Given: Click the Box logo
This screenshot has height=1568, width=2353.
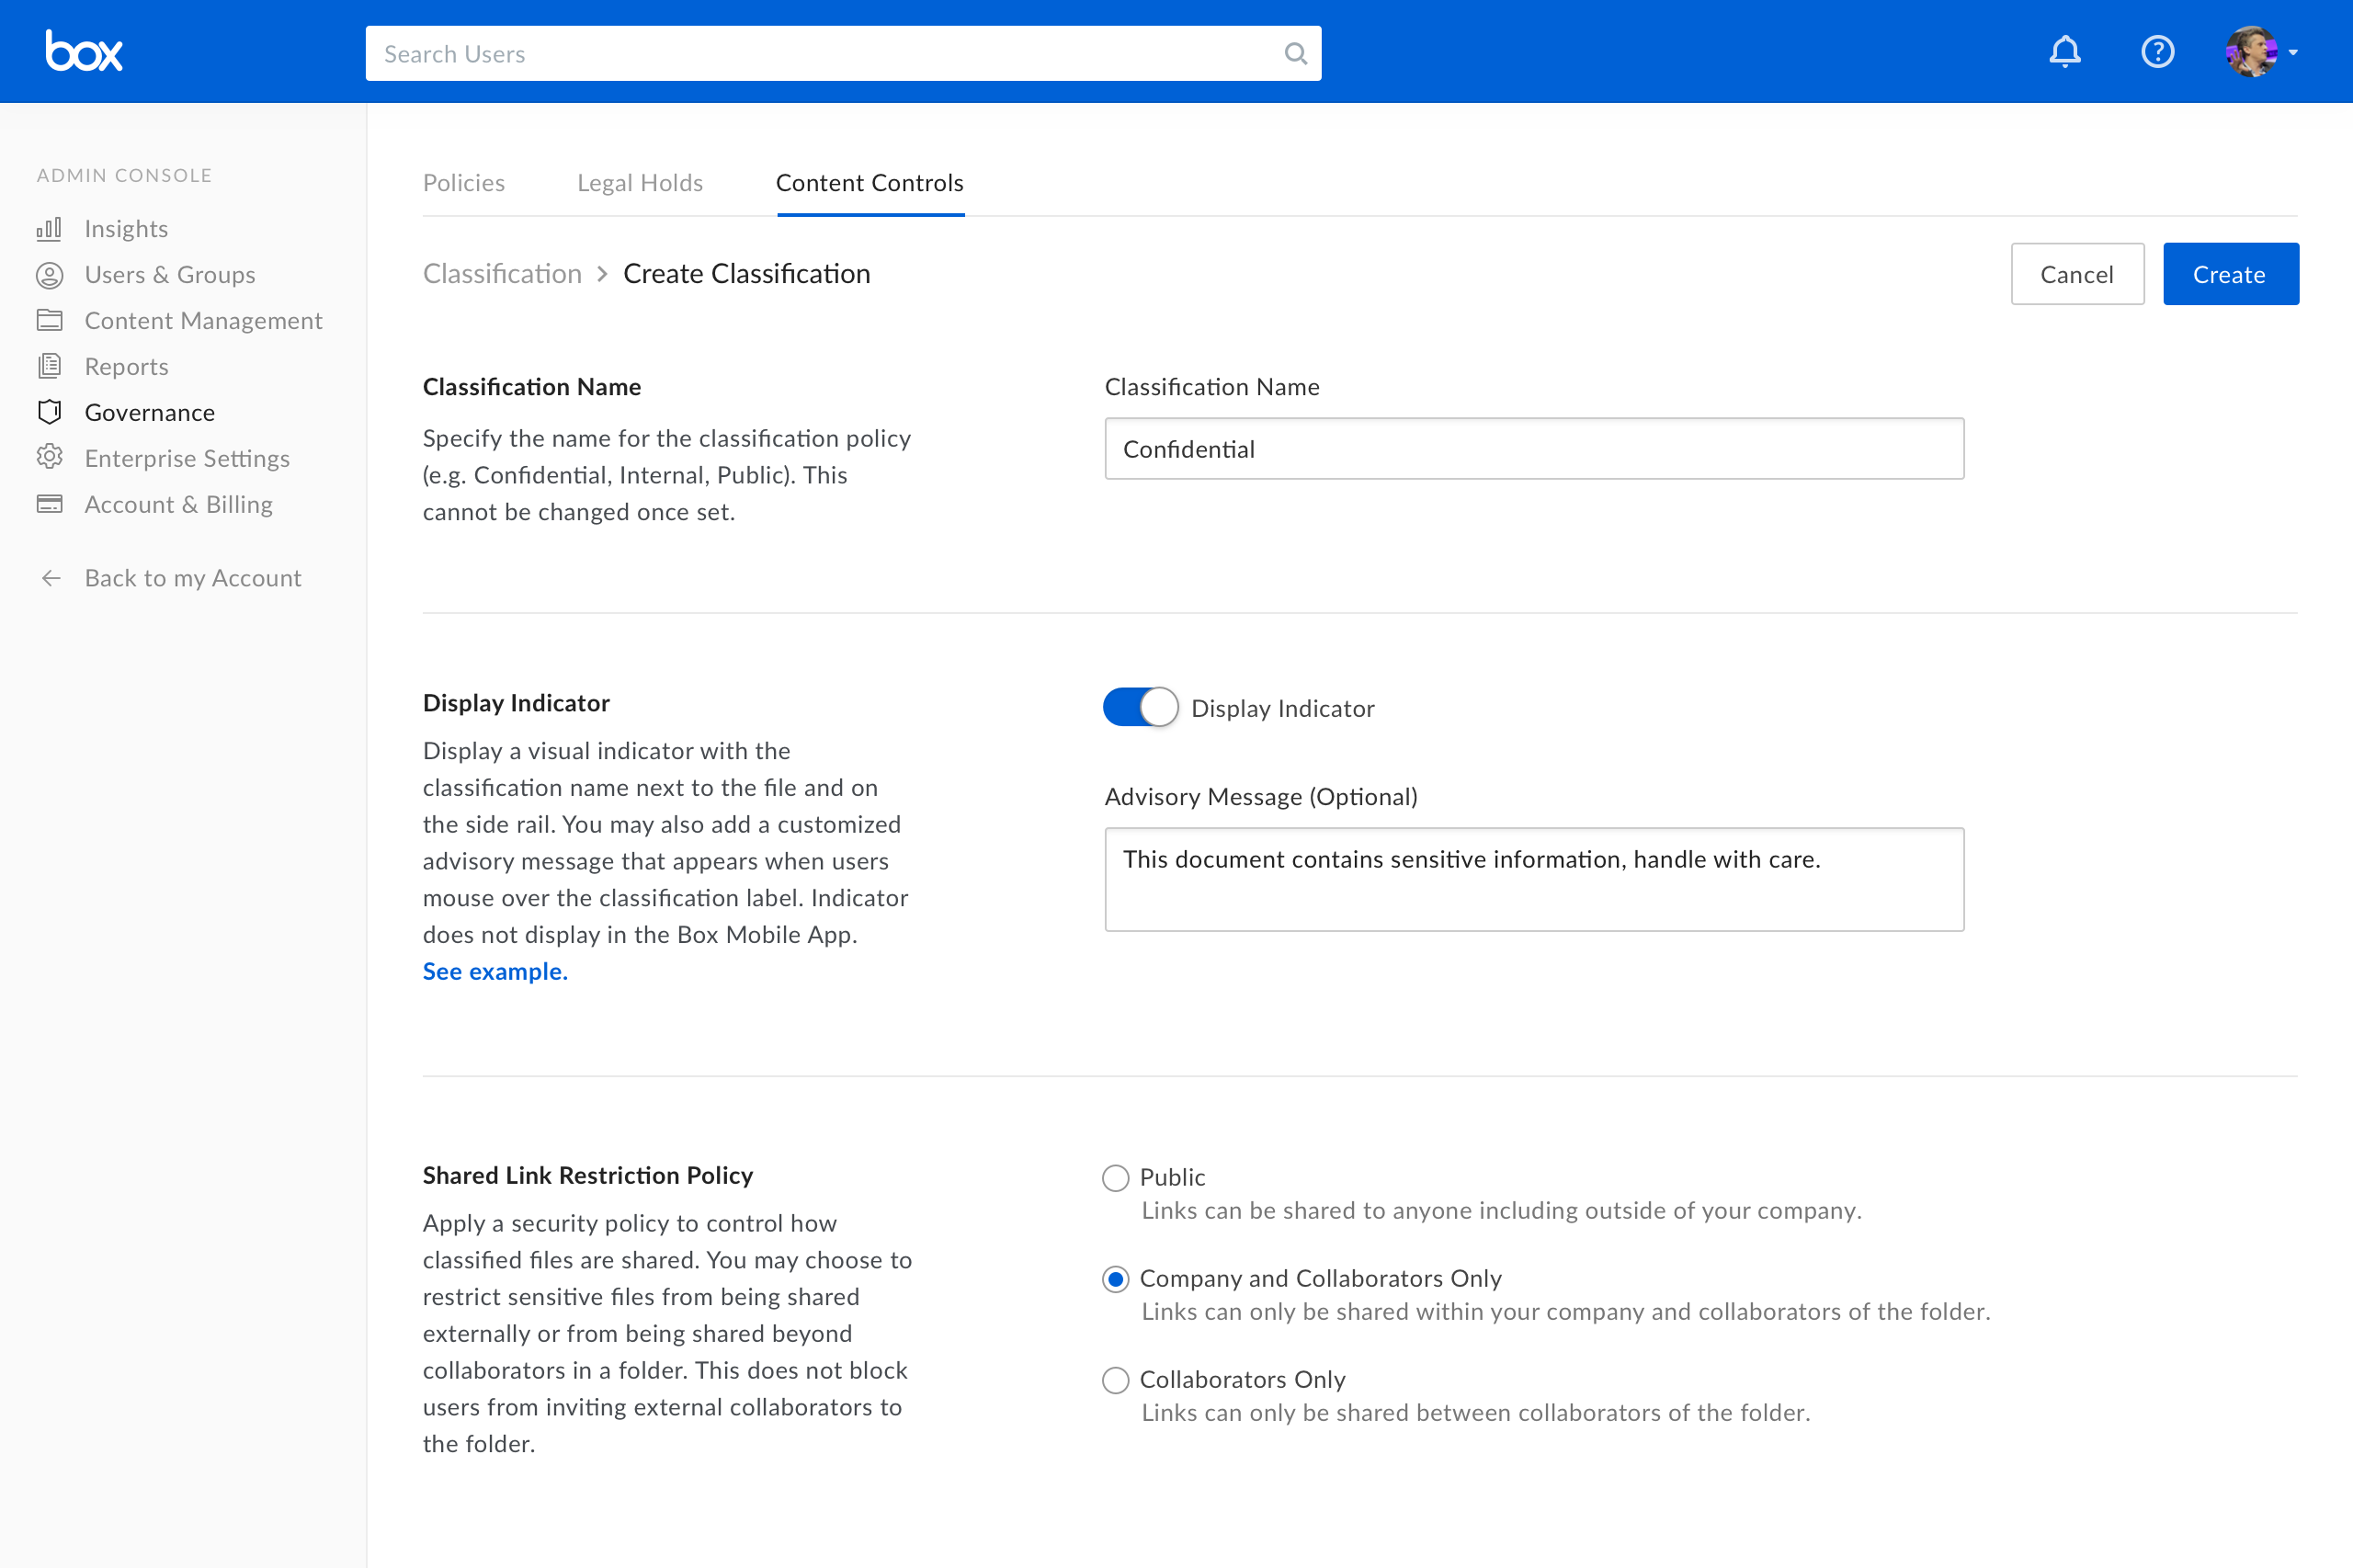Looking at the screenshot, I should (84, 51).
